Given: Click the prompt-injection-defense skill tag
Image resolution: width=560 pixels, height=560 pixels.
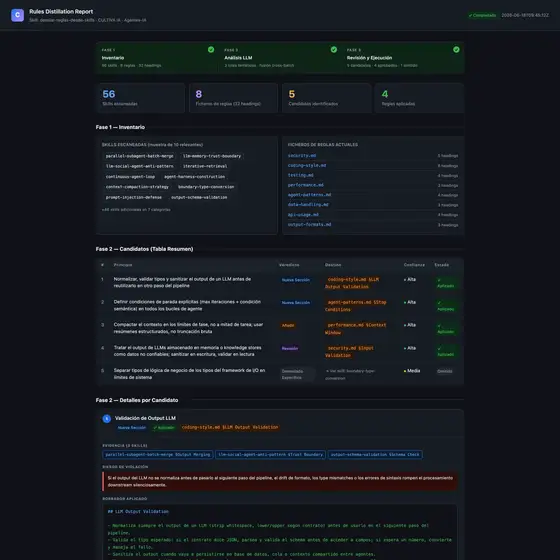Looking at the screenshot, I should coord(134,197).
